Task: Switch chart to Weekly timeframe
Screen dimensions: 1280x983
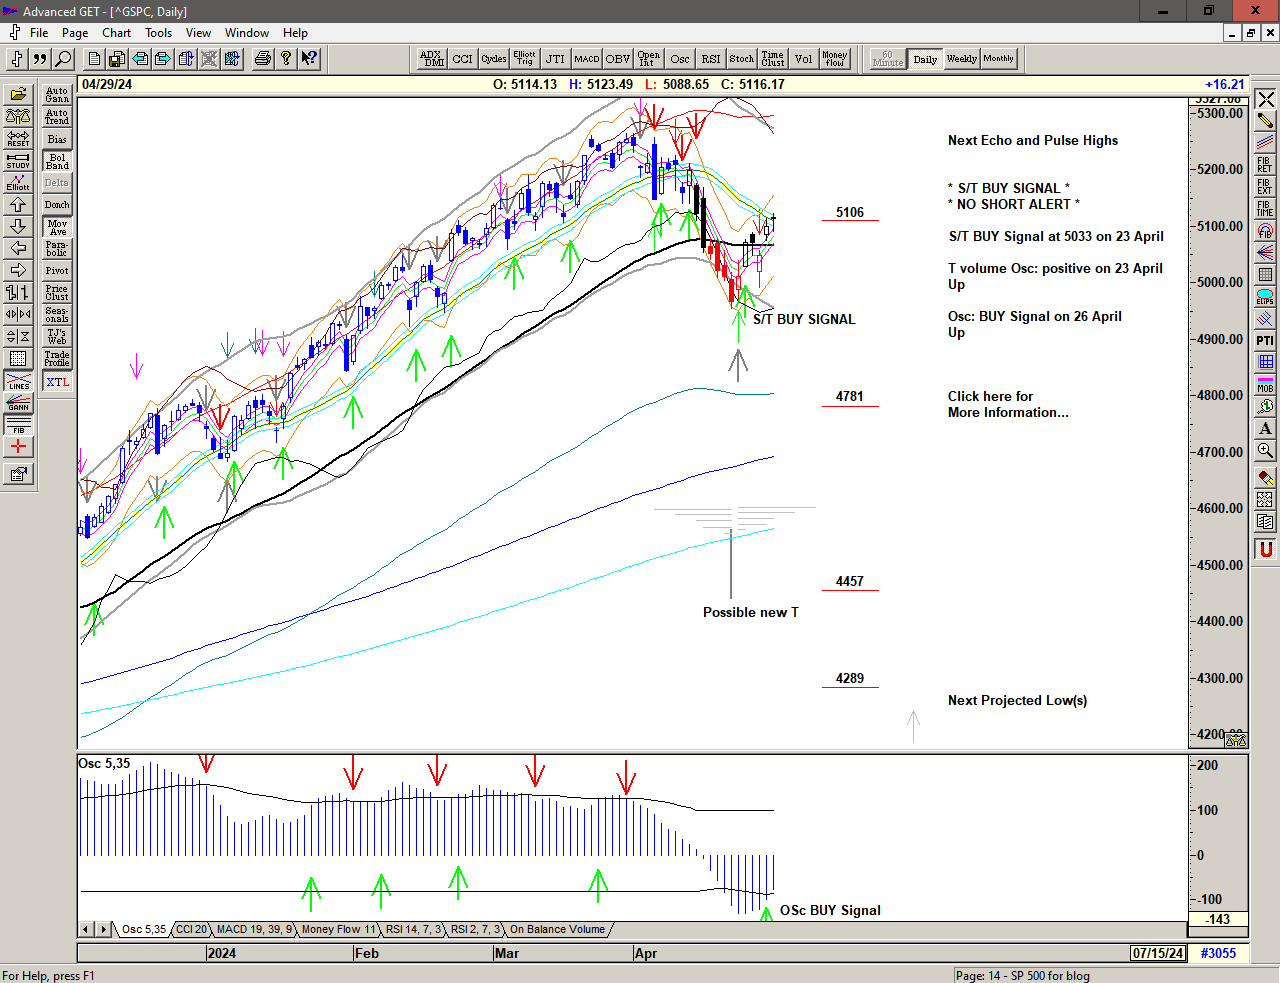Action: (x=961, y=59)
